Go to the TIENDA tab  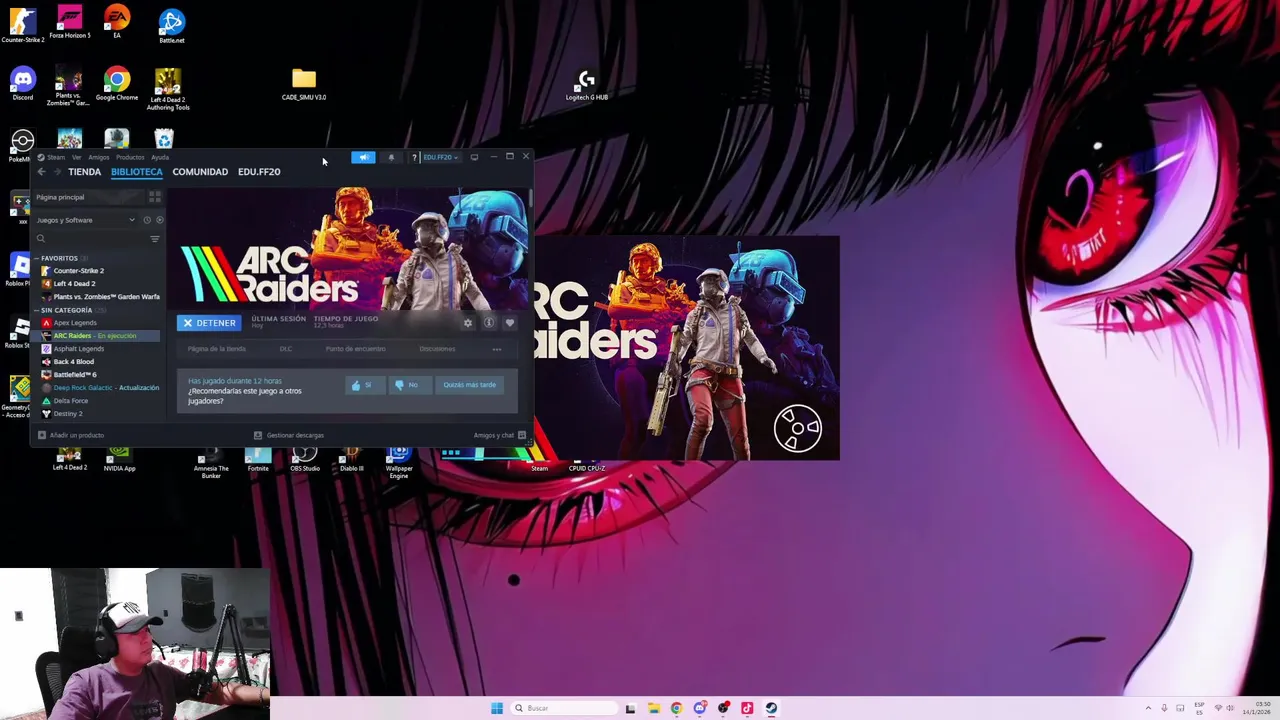[x=84, y=172]
